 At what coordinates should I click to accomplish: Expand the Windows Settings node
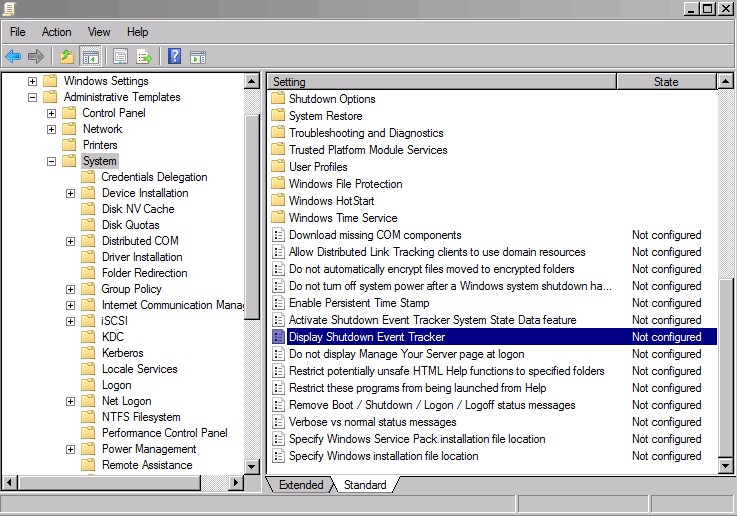(x=32, y=81)
